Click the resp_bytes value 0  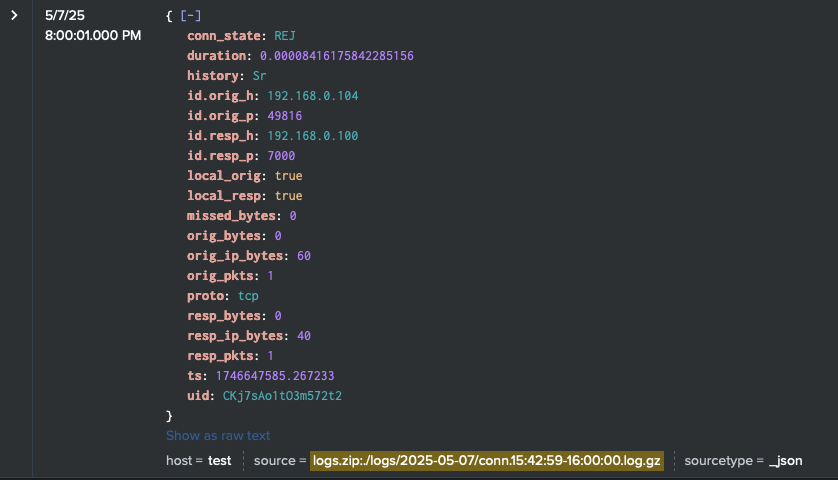click(x=278, y=316)
